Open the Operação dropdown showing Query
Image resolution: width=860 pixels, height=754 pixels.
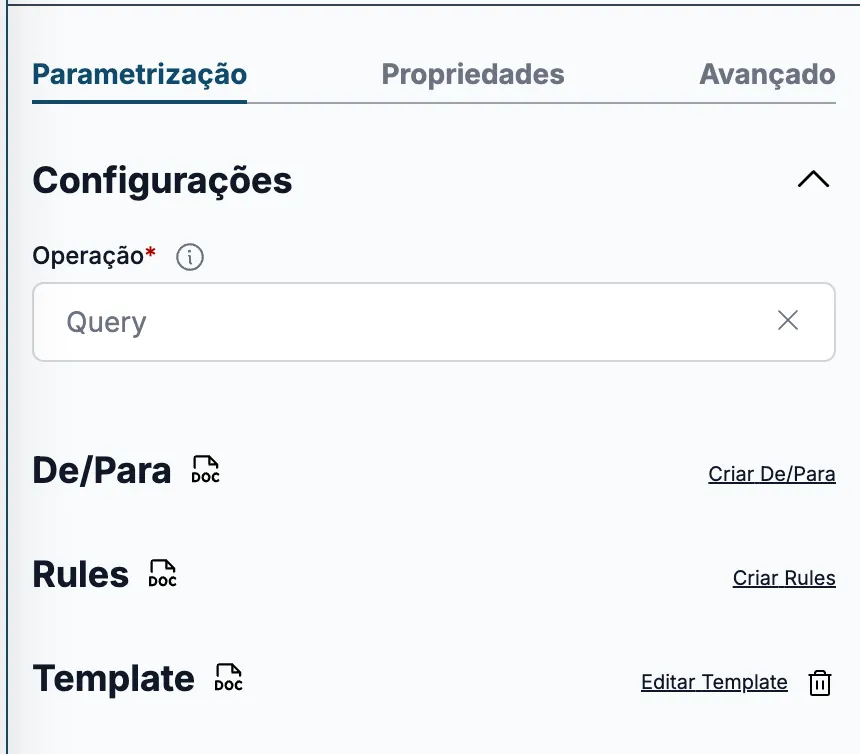point(434,322)
